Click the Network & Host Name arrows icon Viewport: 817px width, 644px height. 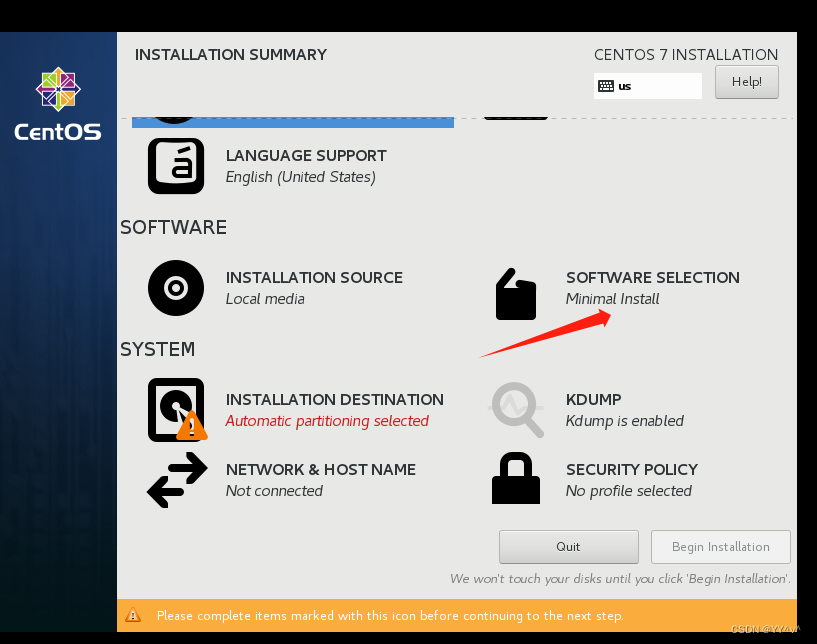[177, 480]
